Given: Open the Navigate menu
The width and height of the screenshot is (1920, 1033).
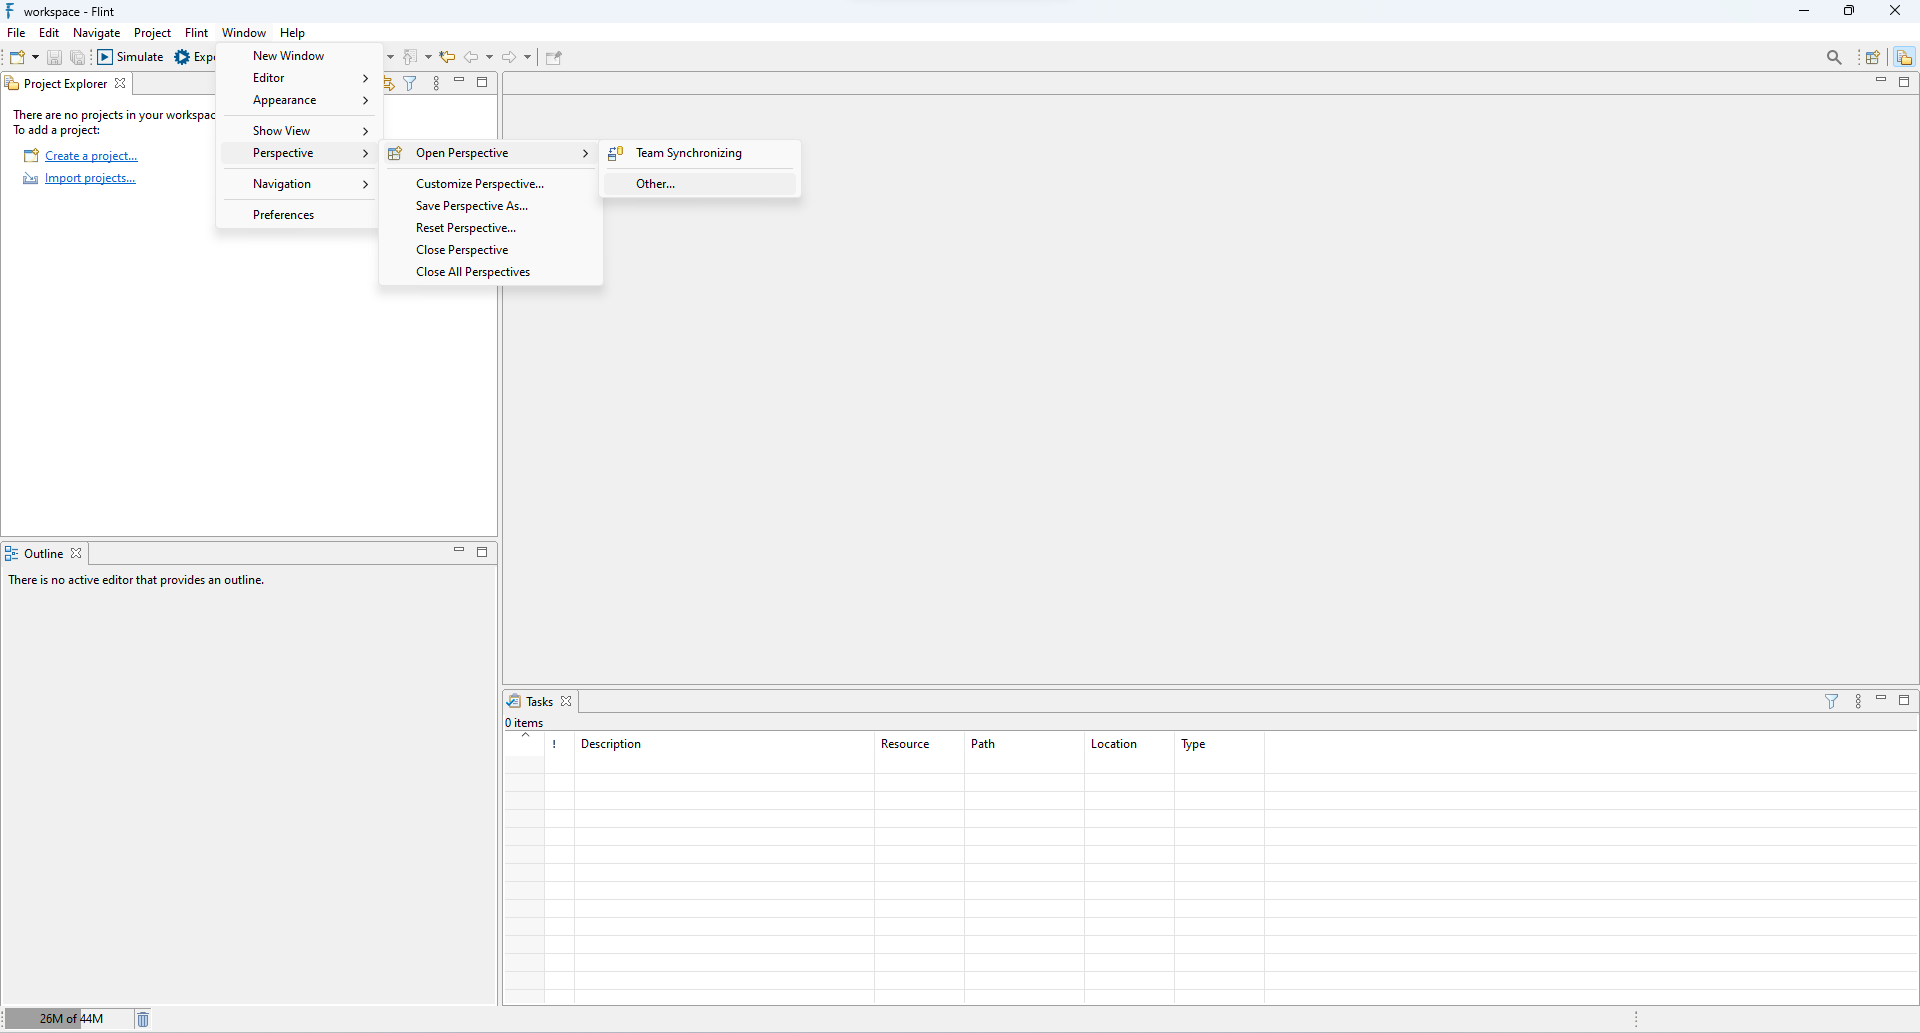Looking at the screenshot, I should coord(96,32).
